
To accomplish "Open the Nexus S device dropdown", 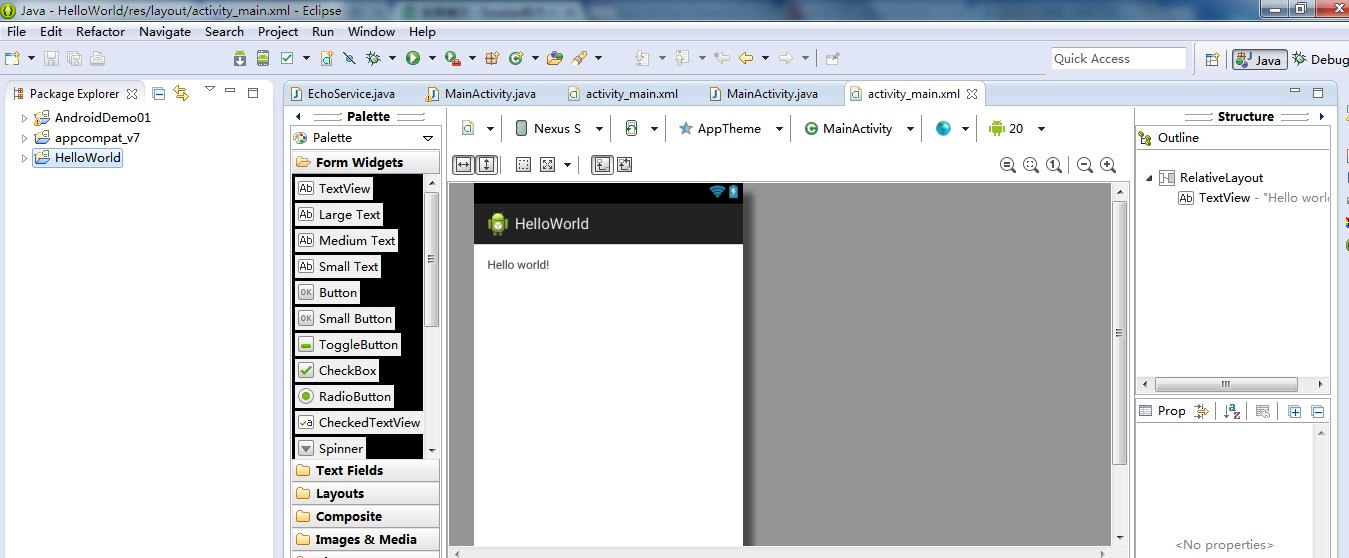I will coord(559,128).
